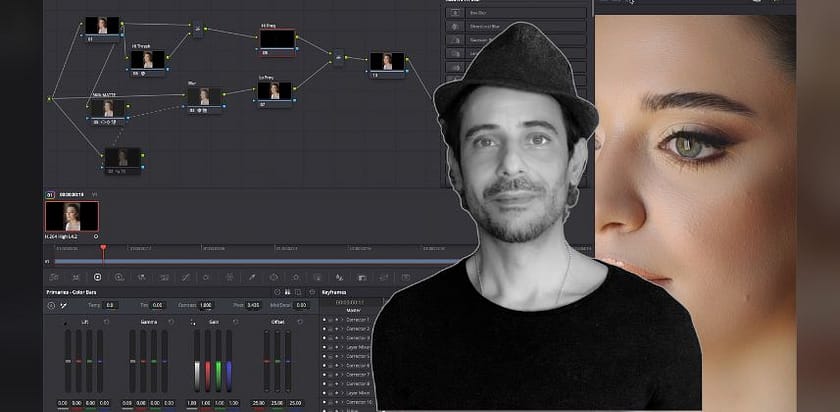
Task: Pick the White Balance eyedropper
Action: point(64,305)
